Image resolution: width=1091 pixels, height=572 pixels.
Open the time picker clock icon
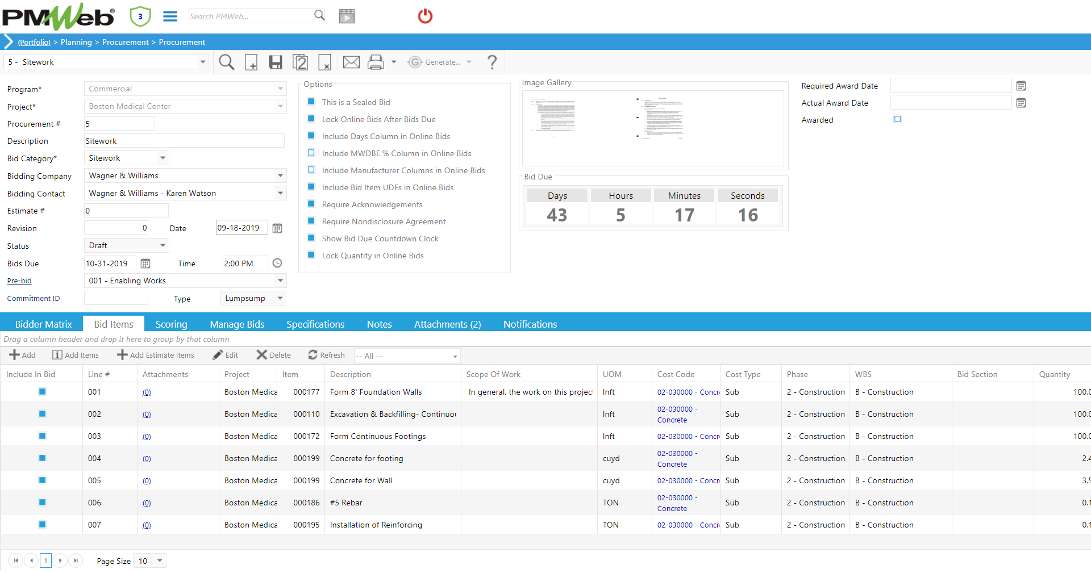pos(277,263)
